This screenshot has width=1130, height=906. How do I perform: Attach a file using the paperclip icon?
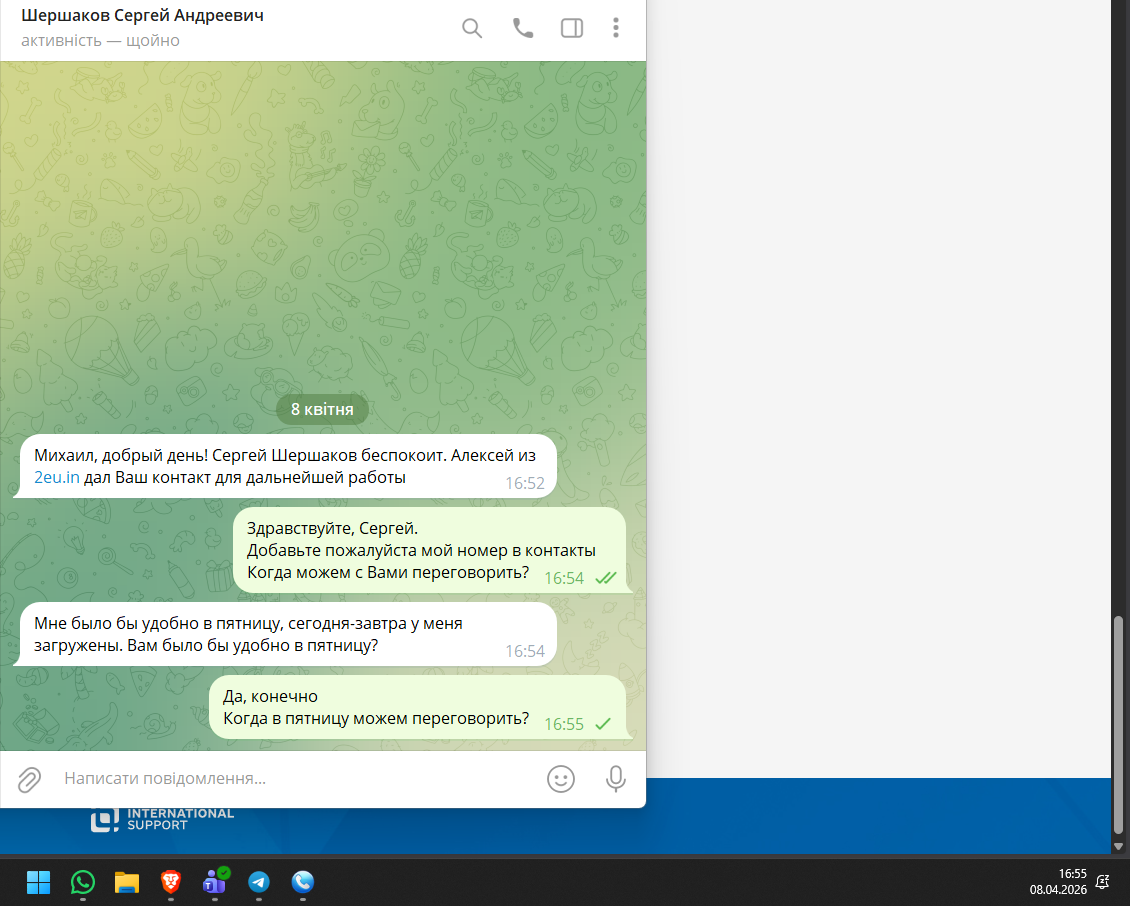(x=29, y=779)
